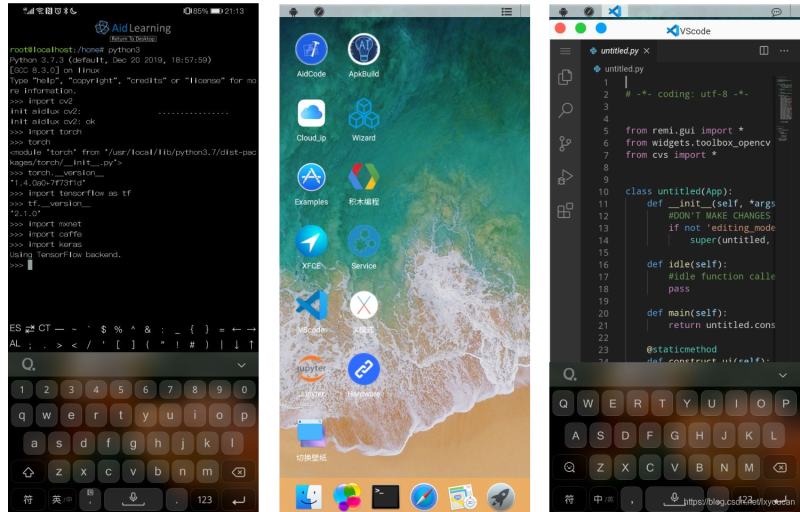This screenshot has width=800, height=512.
Task: Open the Maps dock icon
Action: click(x=462, y=497)
